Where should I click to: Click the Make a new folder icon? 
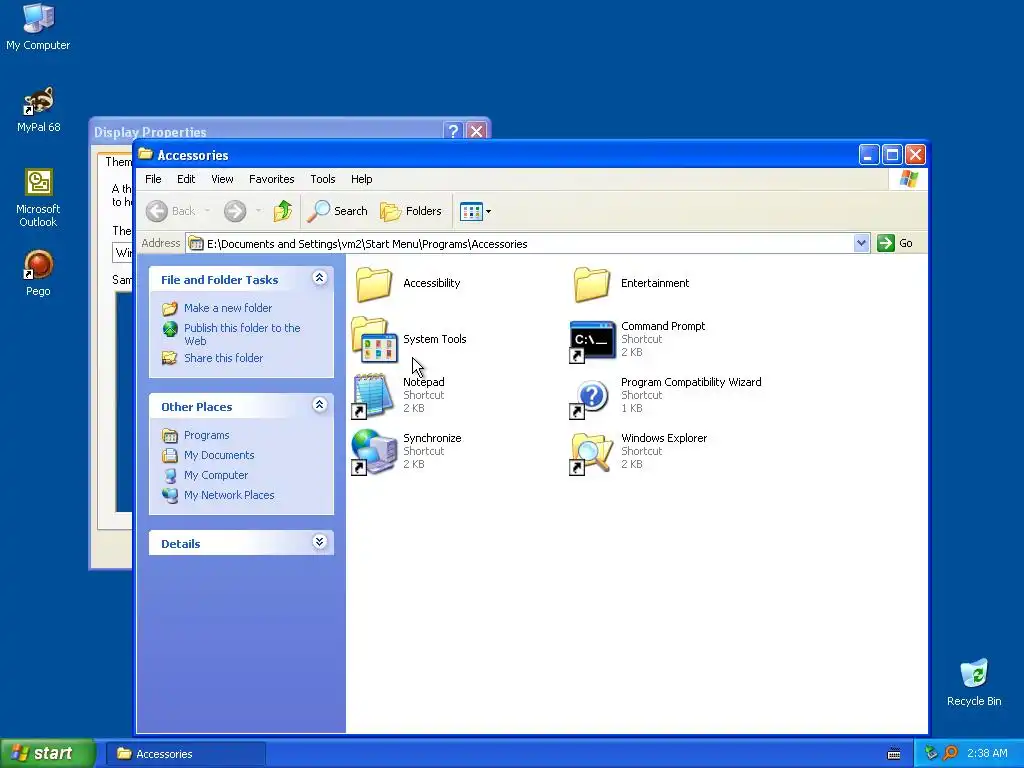coord(170,308)
